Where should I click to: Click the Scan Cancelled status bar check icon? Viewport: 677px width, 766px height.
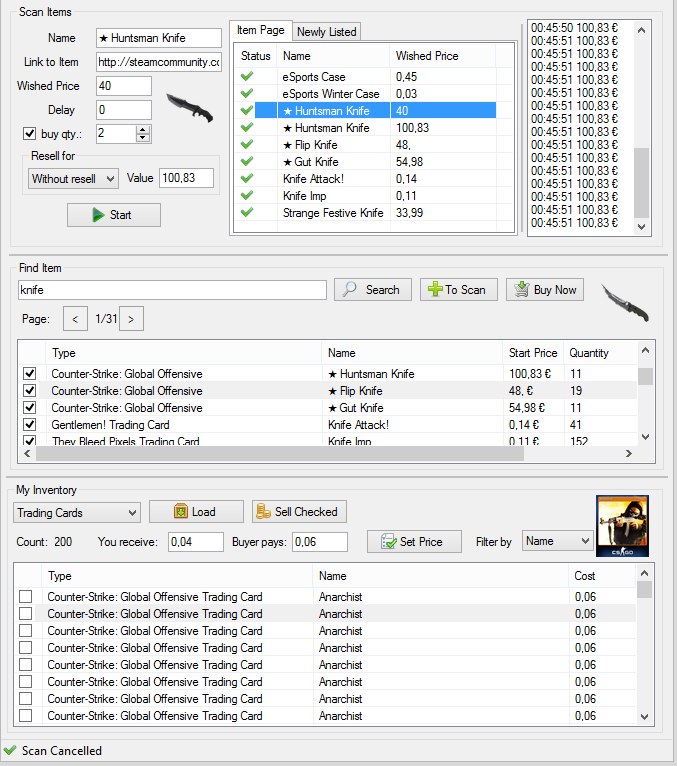pyautogui.click(x=10, y=750)
